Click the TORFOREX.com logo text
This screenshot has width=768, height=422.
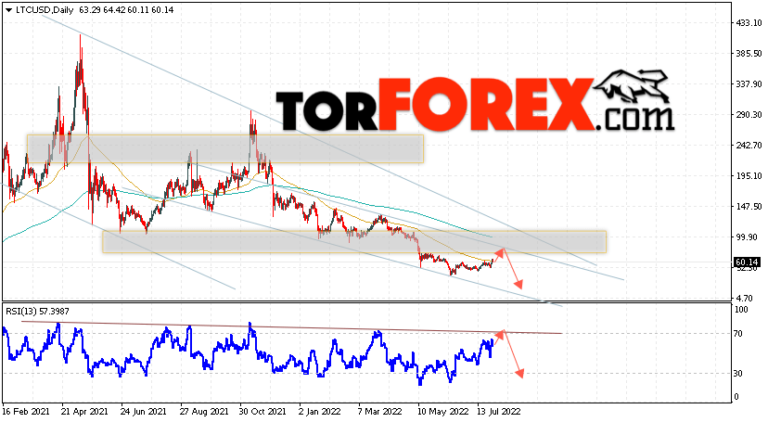pos(470,109)
